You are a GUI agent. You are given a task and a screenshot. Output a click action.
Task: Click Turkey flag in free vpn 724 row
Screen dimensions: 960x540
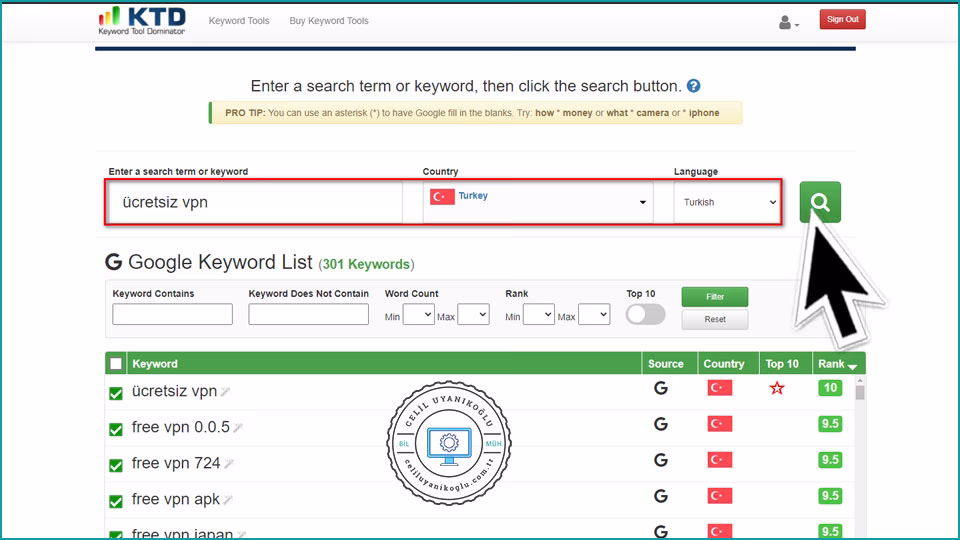coord(719,460)
